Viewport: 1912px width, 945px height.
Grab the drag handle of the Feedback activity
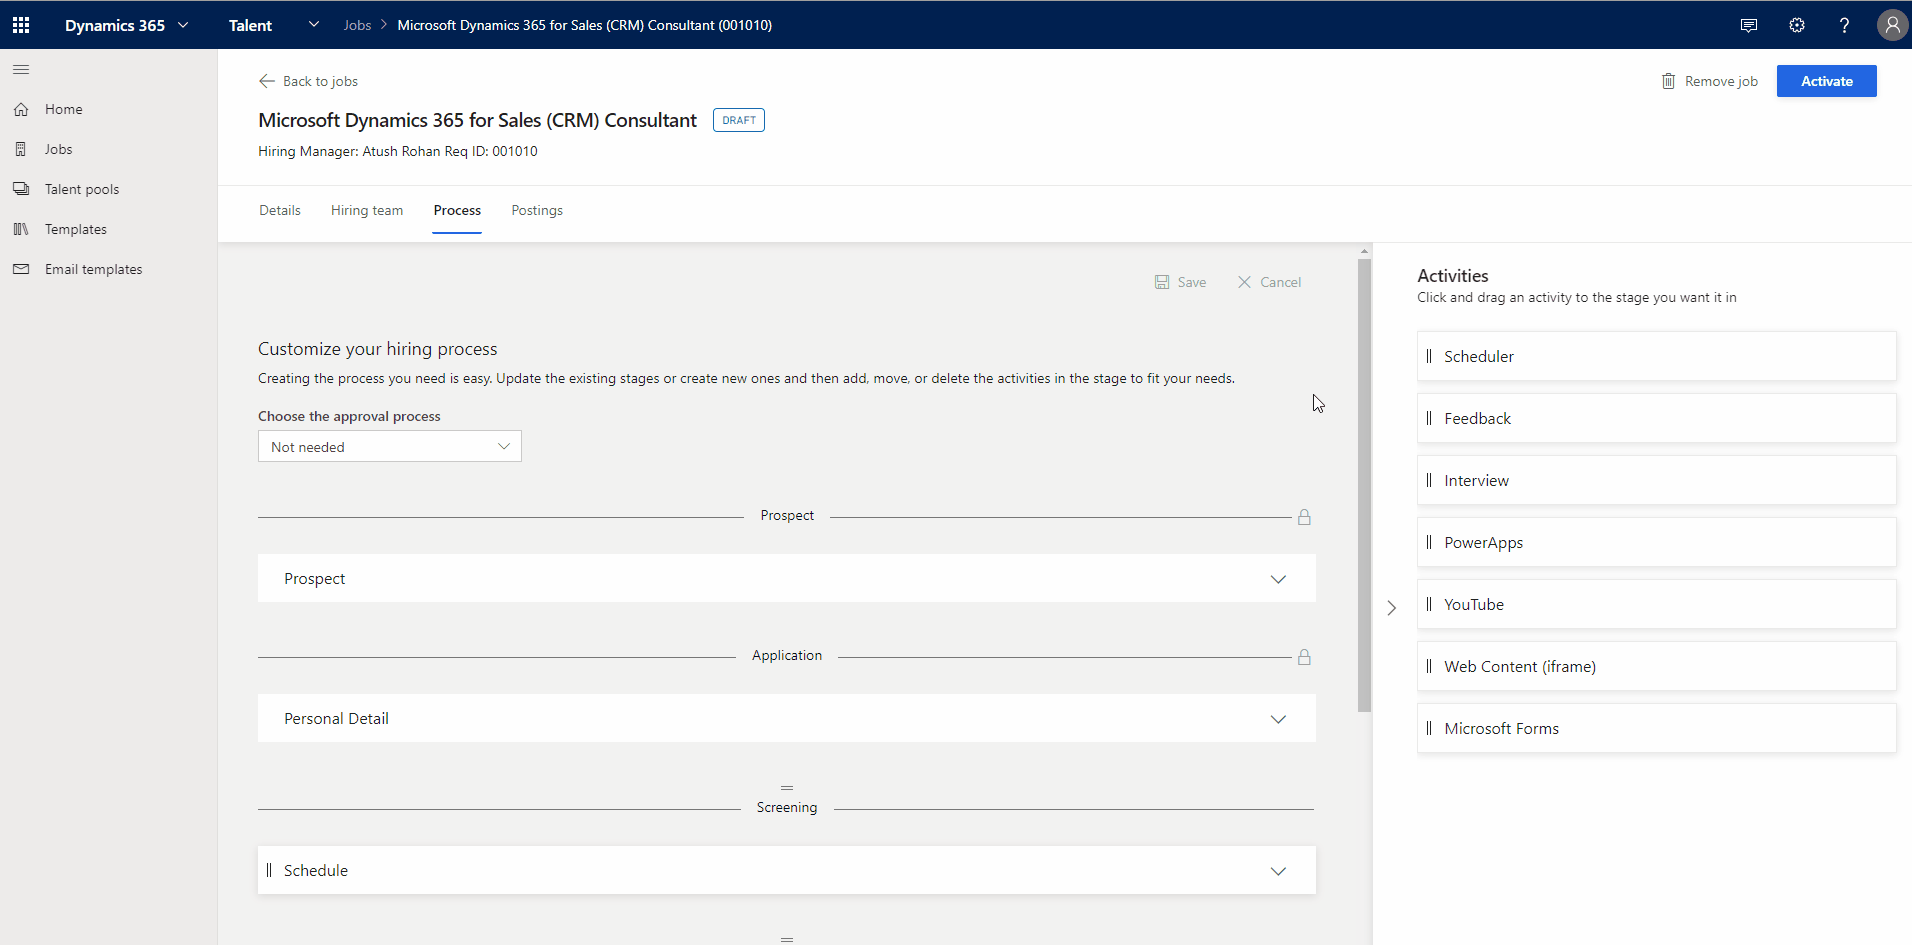coord(1429,418)
